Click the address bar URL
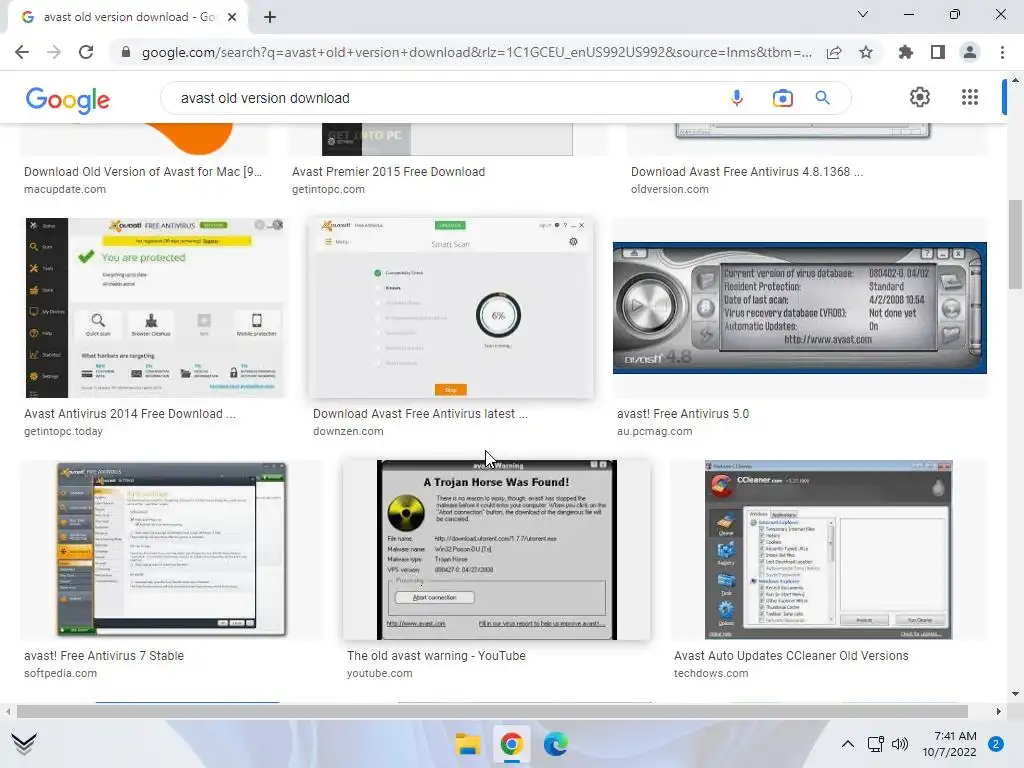The image size is (1024, 768). click(x=477, y=52)
